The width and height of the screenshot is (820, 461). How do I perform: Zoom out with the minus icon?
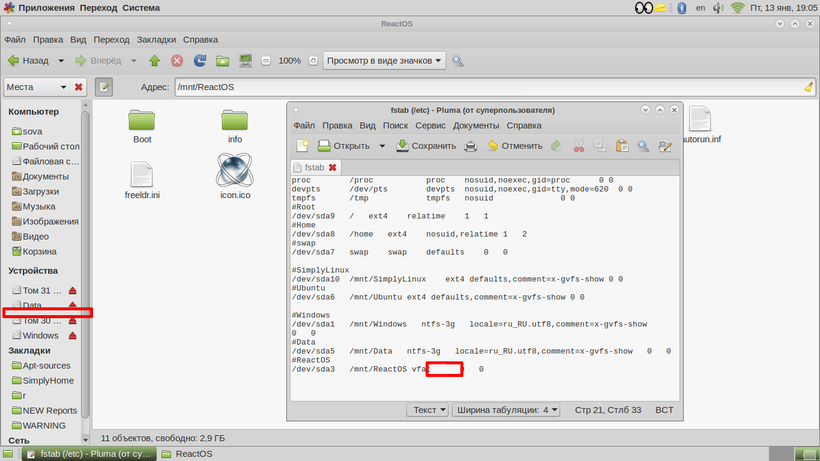266,61
